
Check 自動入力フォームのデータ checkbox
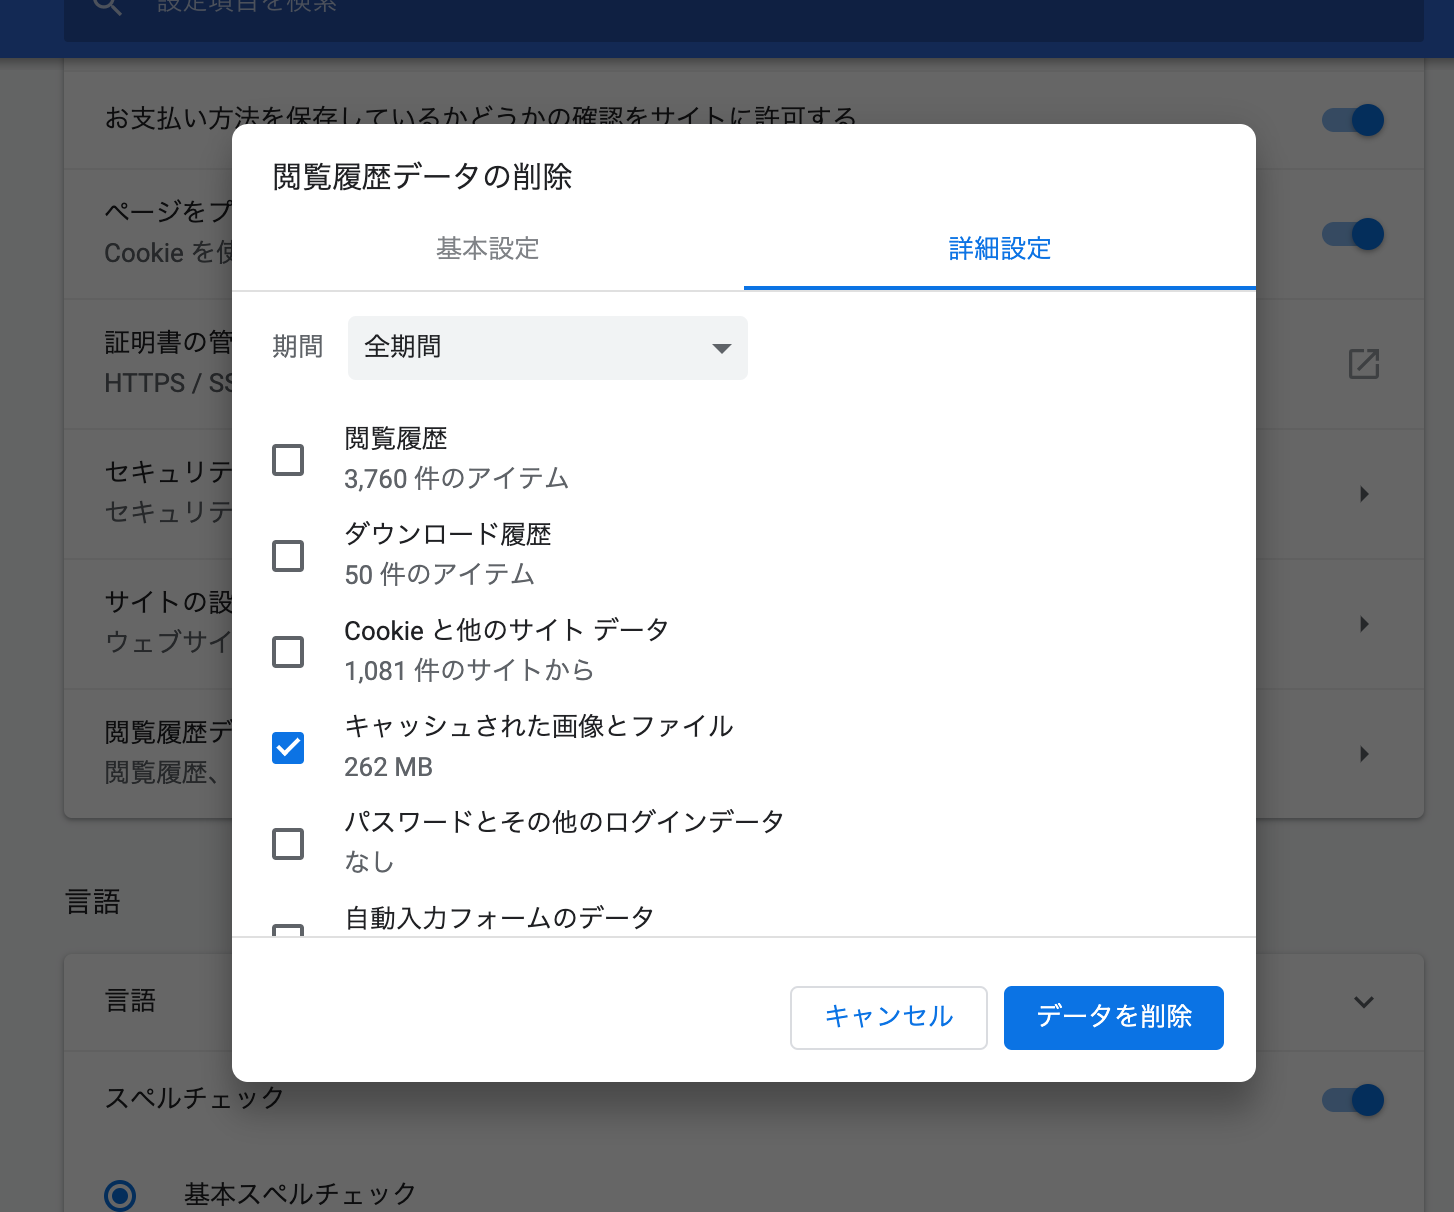pos(288,930)
